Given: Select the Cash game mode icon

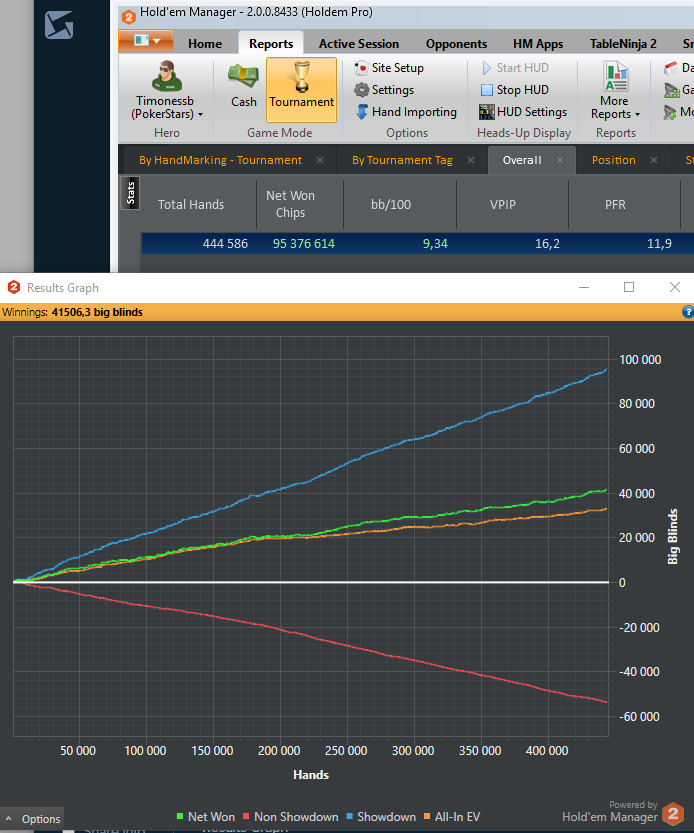Looking at the screenshot, I should pos(243,86).
